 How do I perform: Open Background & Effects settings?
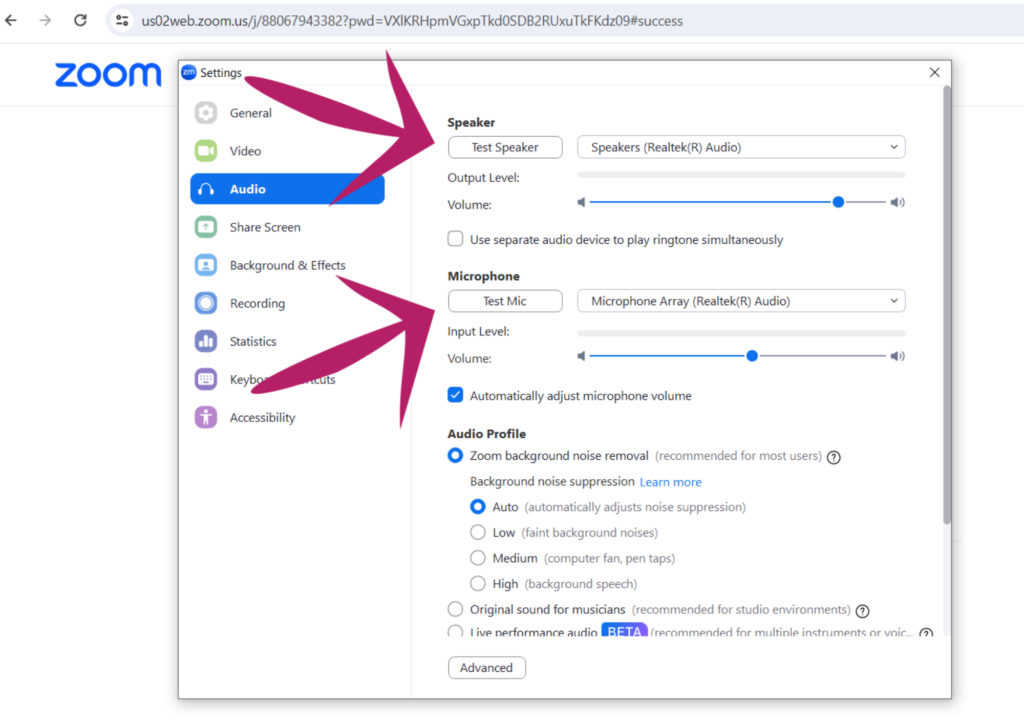287,265
